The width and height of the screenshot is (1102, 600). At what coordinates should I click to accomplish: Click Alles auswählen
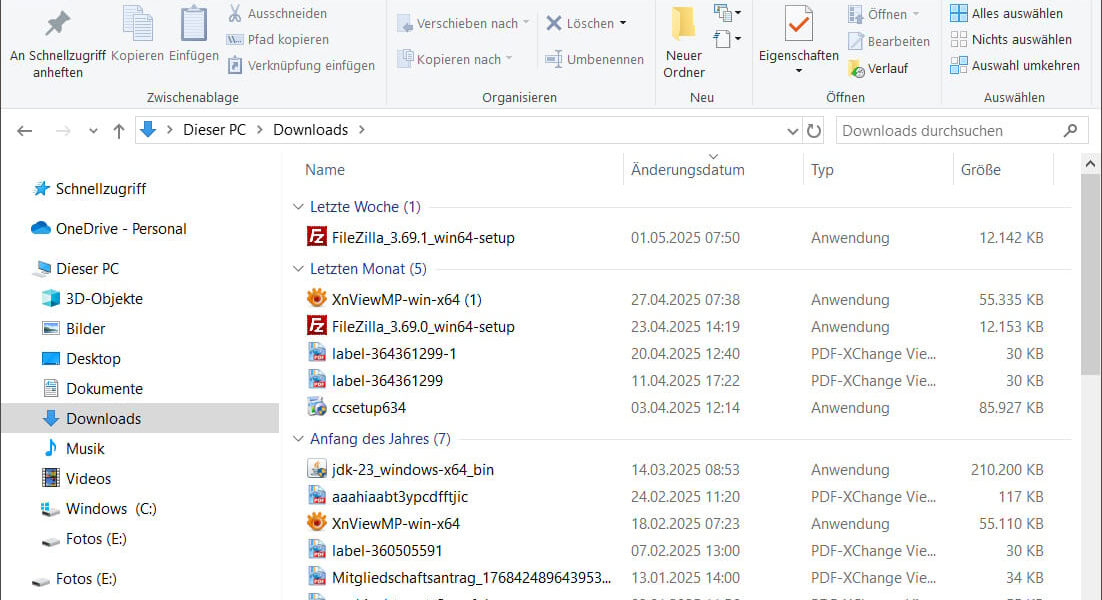(1006, 13)
